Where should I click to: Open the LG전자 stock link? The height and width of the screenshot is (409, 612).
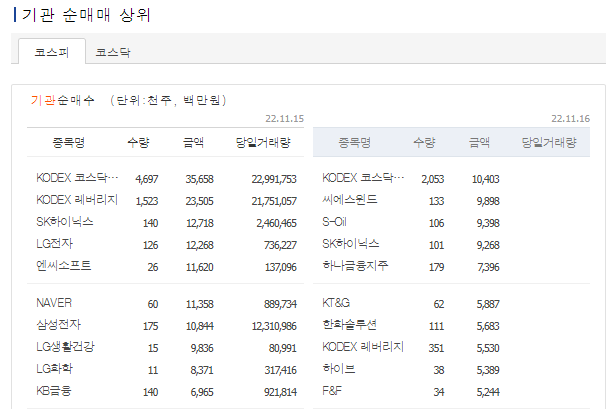(x=54, y=244)
